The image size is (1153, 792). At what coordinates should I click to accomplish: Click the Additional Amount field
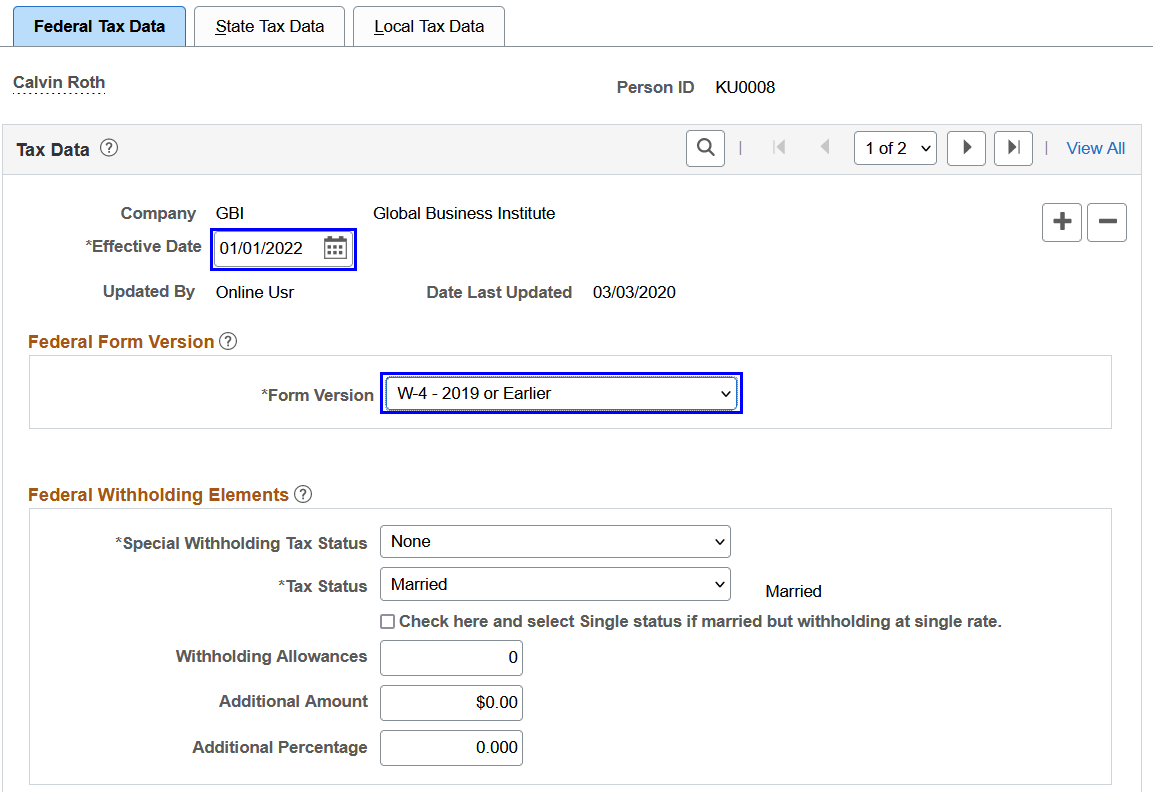tap(451, 702)
